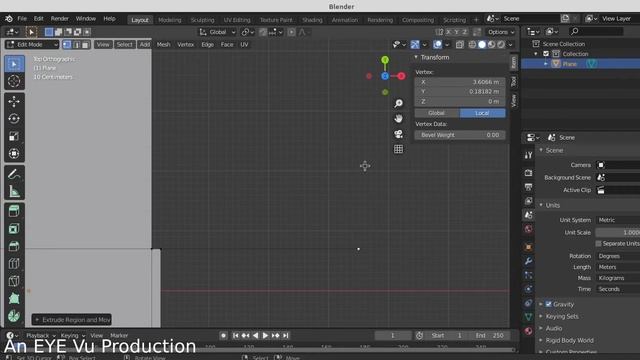Select the Poly Build tool

click(14, 298)
